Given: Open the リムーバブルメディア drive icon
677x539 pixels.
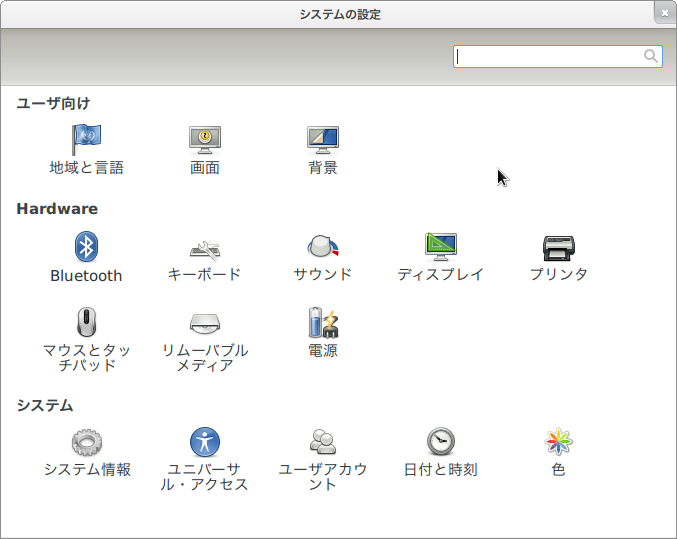Looking at the screenshot, I should 205,323.
